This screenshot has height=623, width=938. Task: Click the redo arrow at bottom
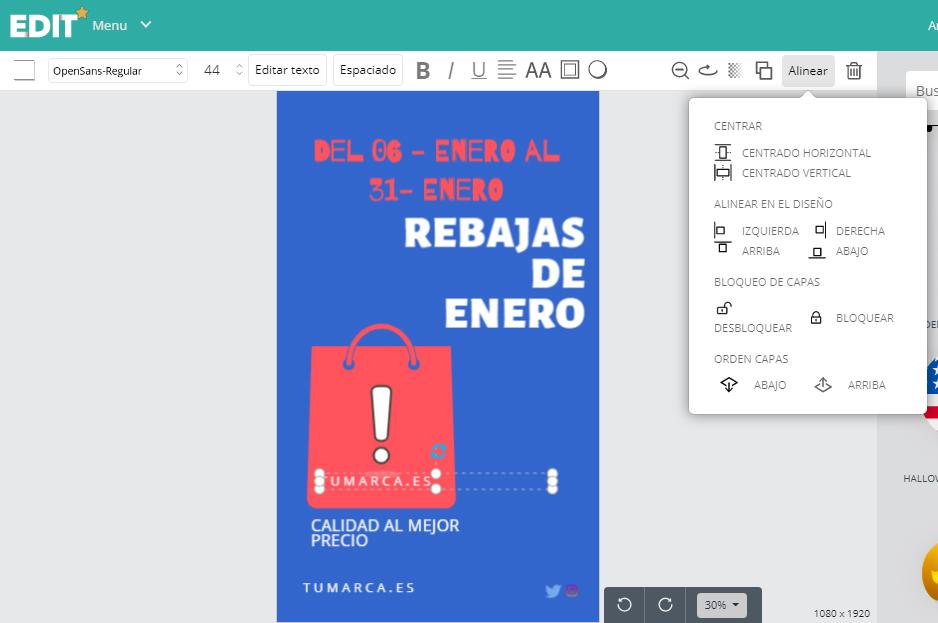click(x=665, y=605)
